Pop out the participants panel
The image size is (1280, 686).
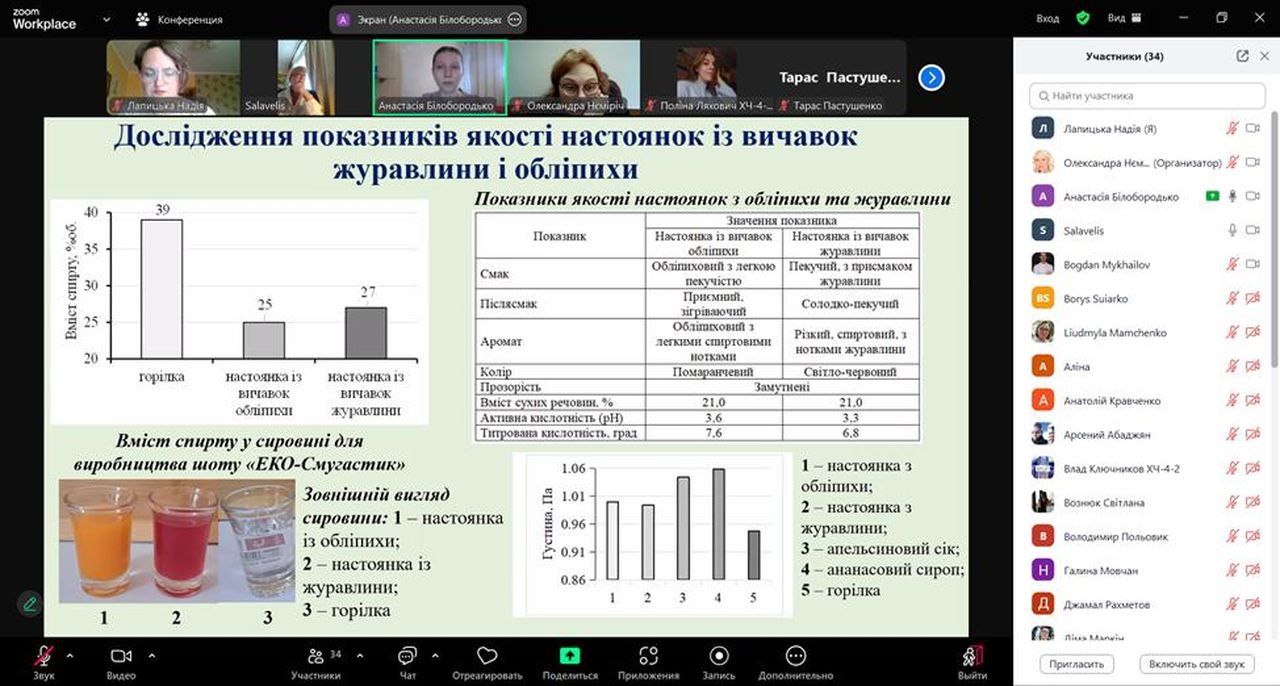(x=1242, y=56)
